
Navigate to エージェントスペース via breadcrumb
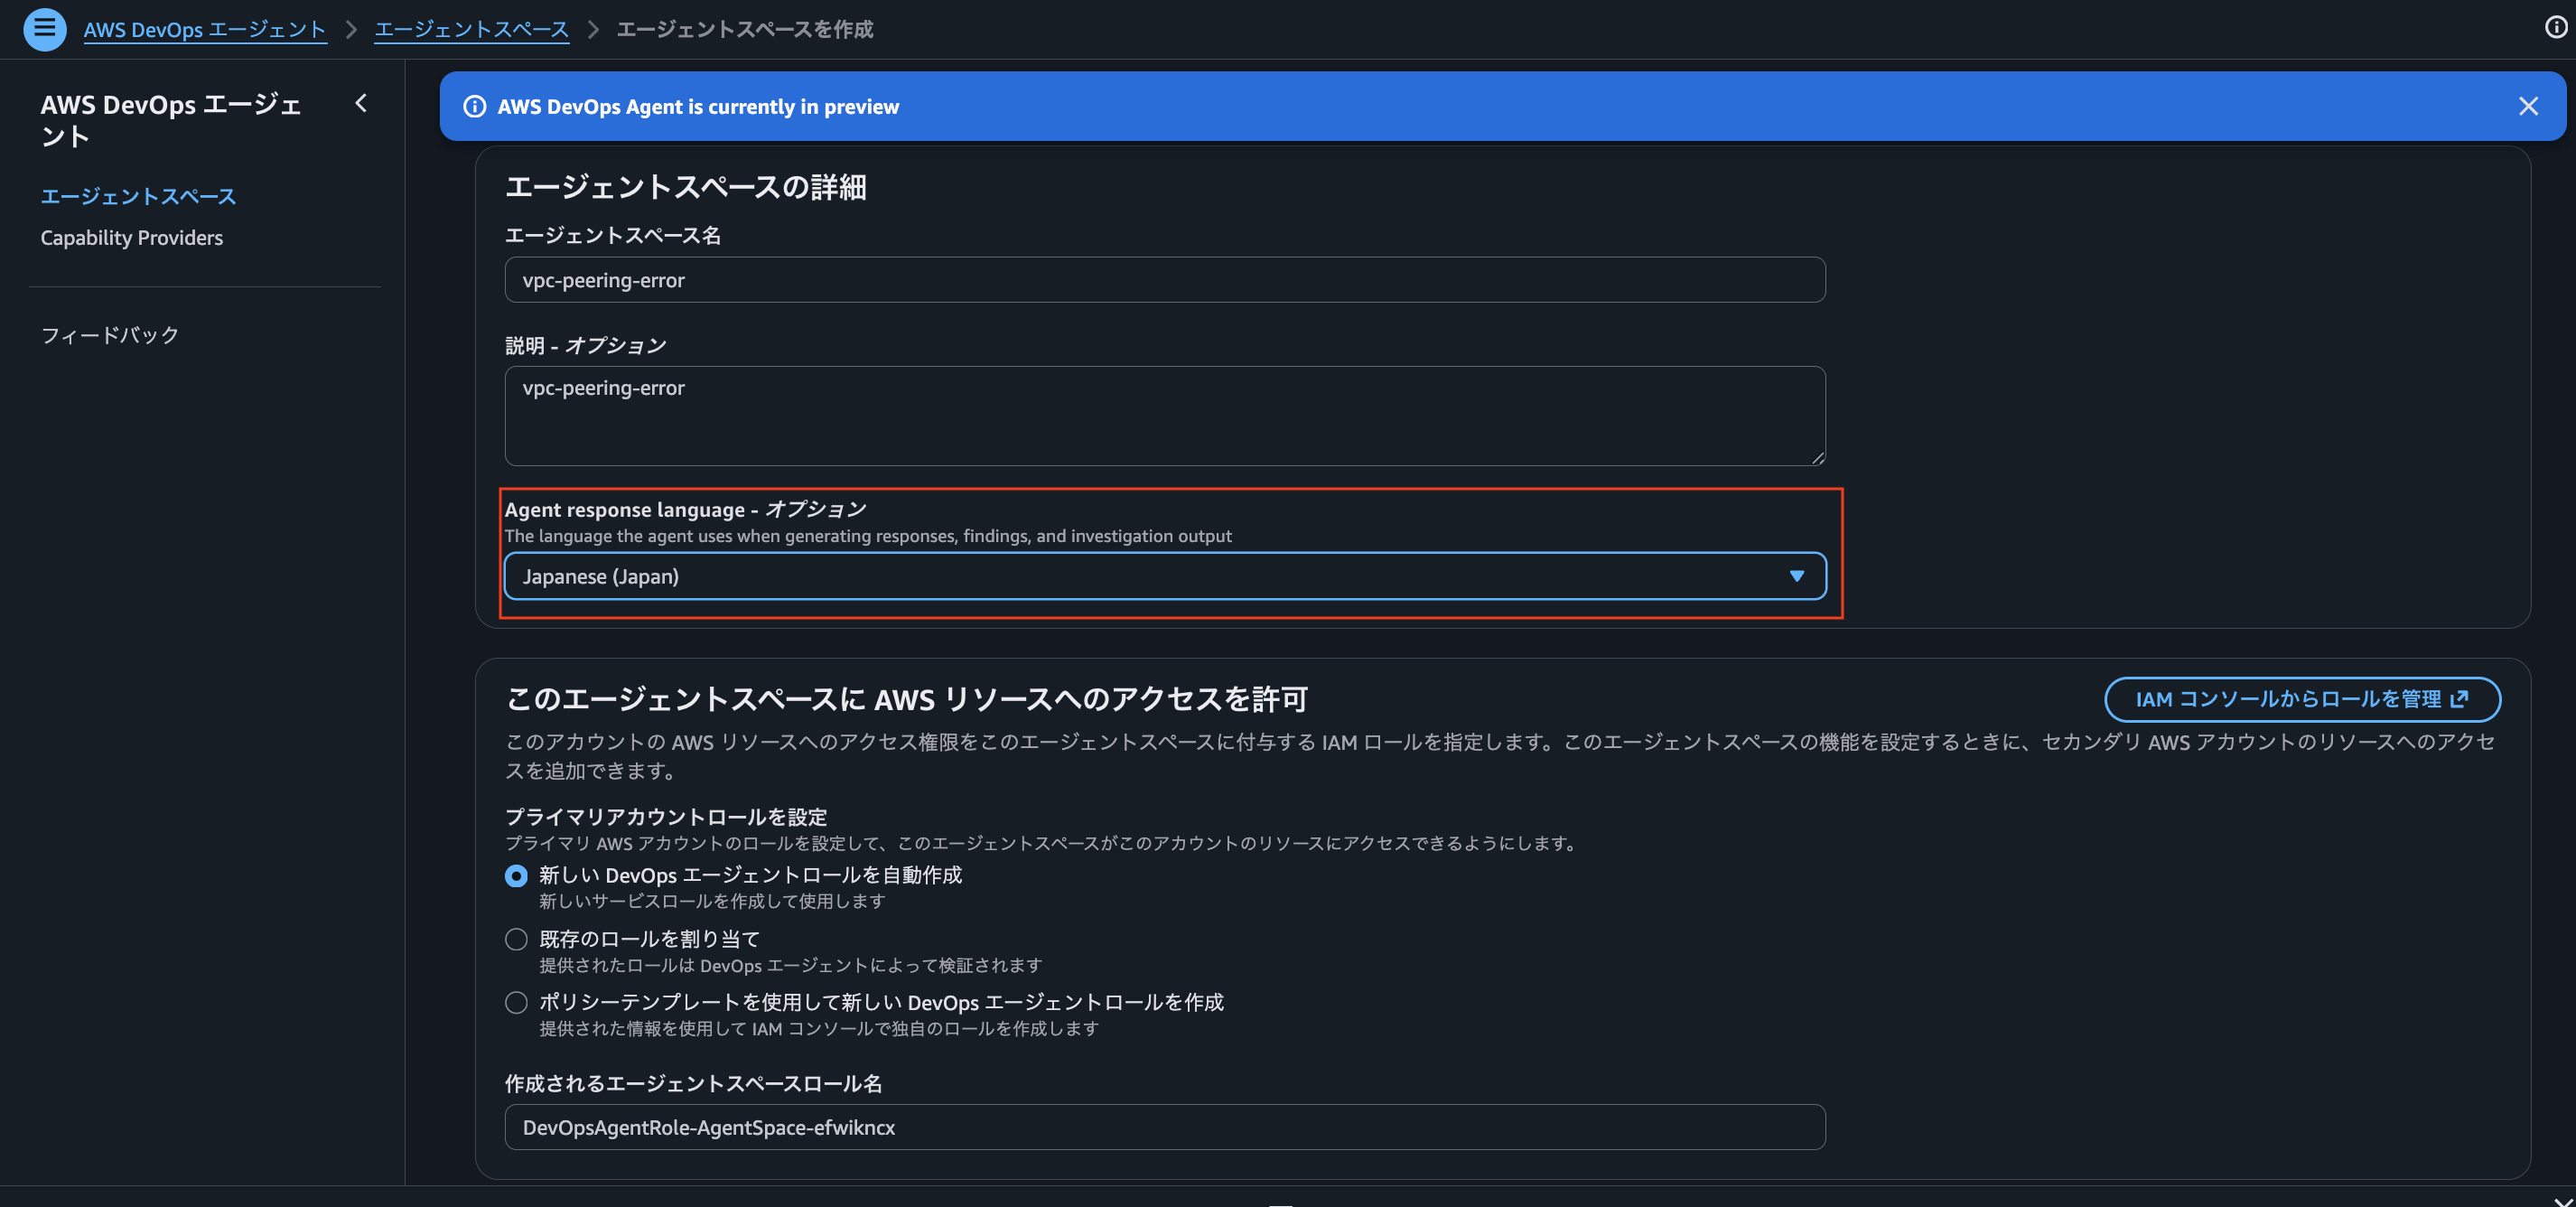(471, 29)
